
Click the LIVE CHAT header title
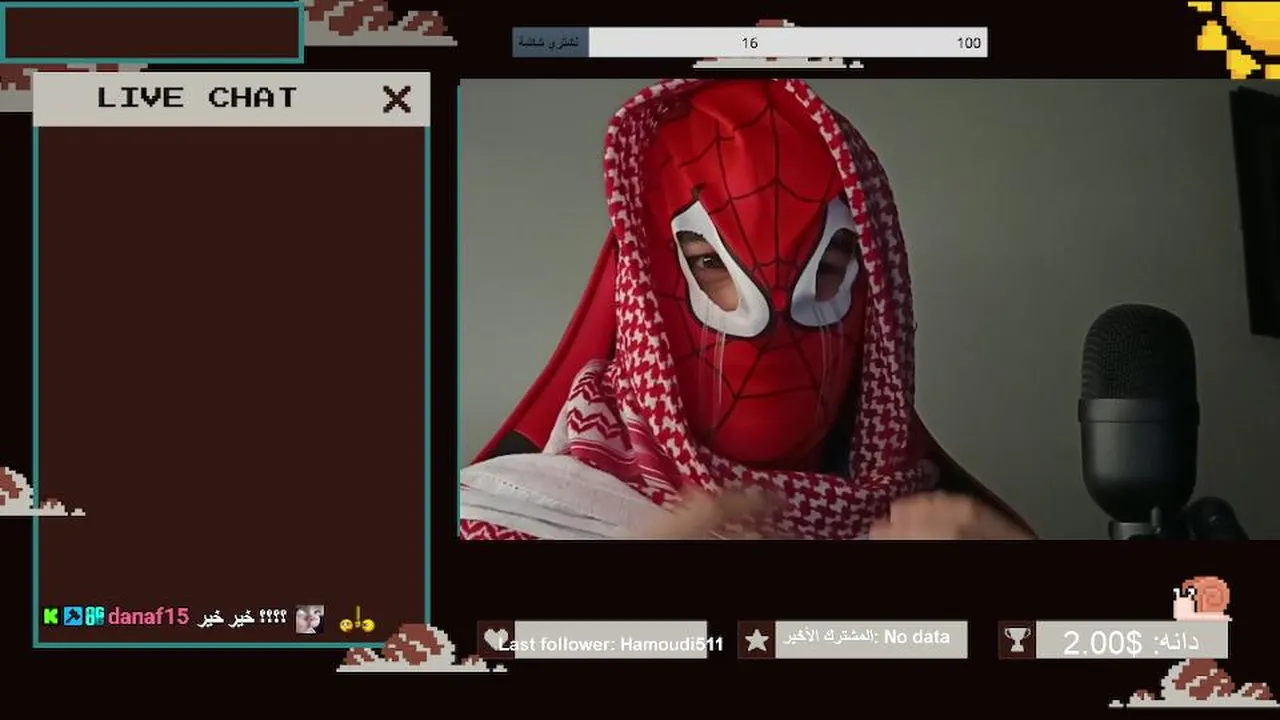click(197, 98)
